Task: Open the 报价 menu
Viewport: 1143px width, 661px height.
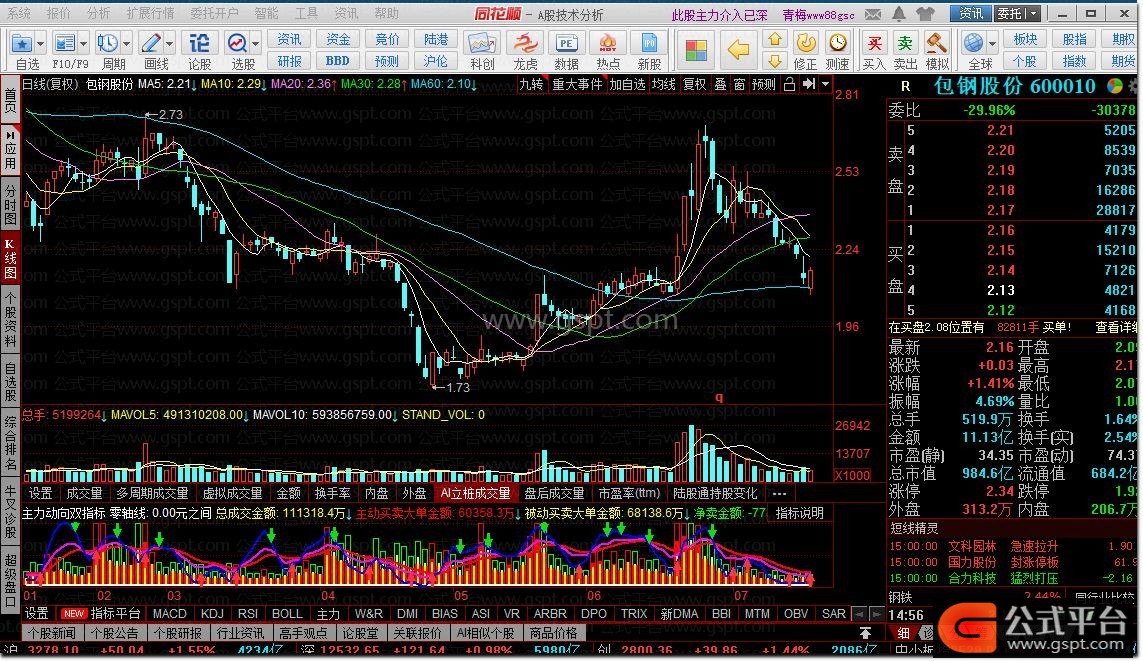Action: click(x=58, y=13)
